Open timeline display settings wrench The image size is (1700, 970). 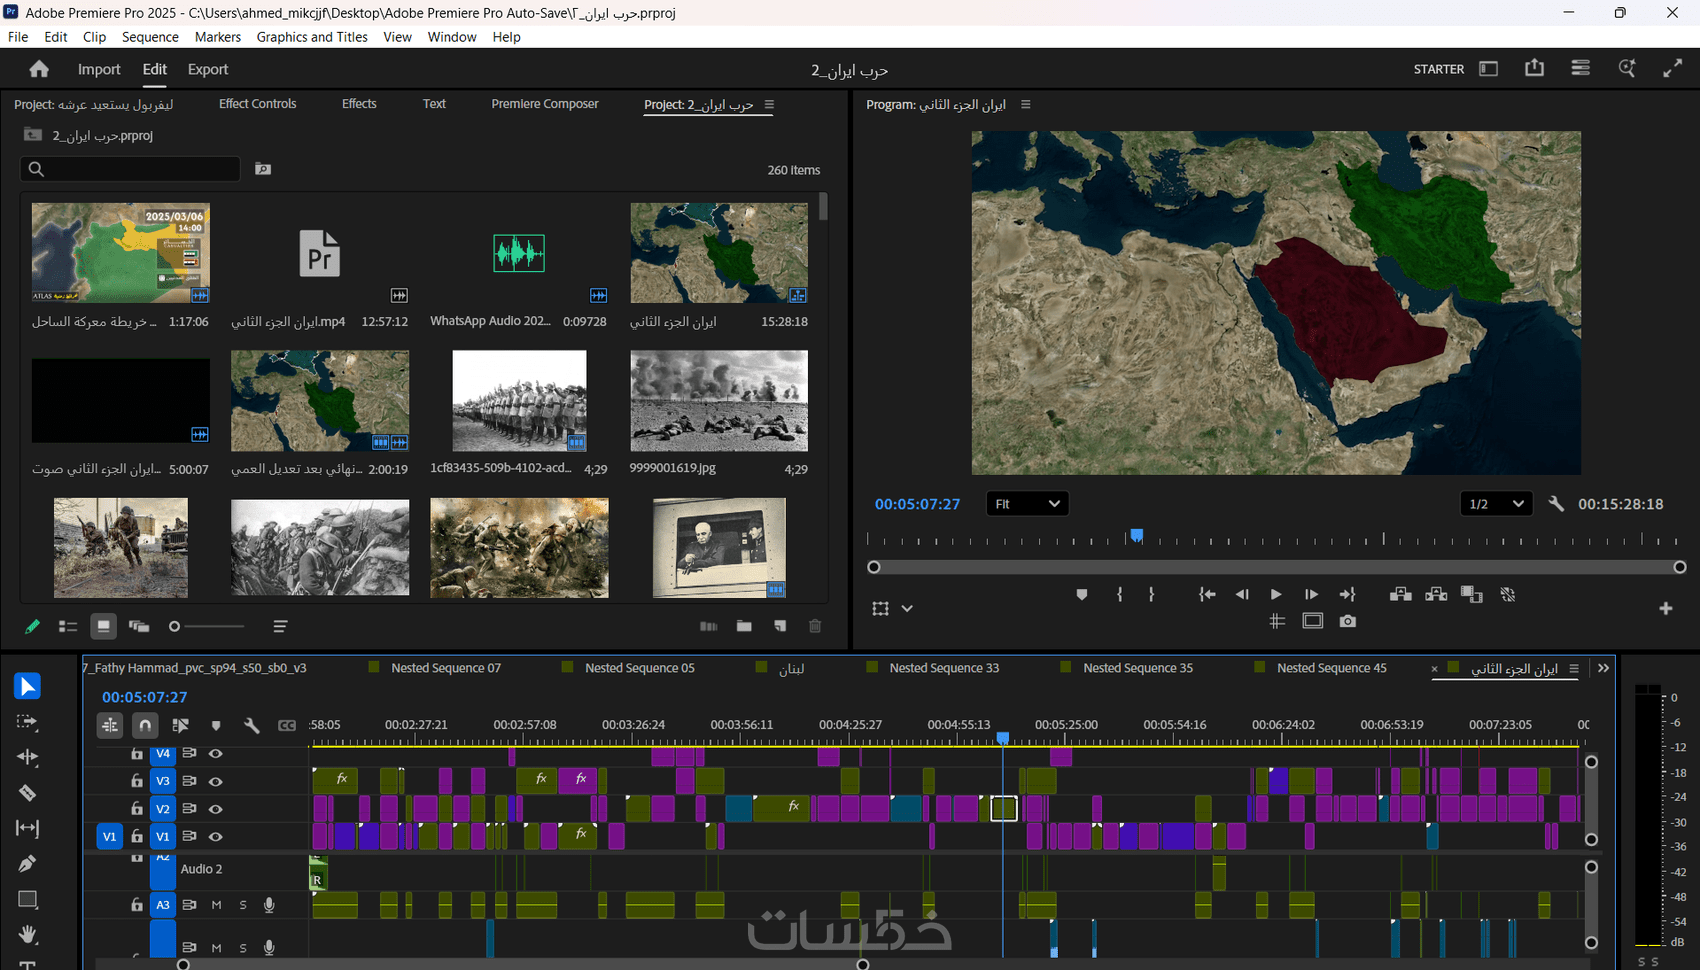tap(251, 725)
